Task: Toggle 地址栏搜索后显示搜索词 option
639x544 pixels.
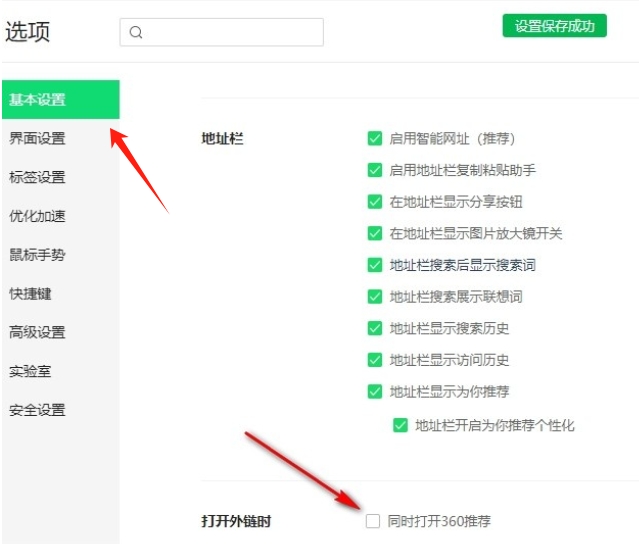Action: tap(375, 265)
